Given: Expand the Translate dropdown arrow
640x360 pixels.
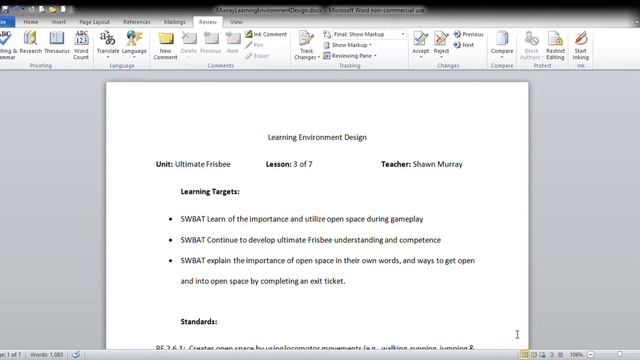Looking at the screenshot, I should click(108, 58).
